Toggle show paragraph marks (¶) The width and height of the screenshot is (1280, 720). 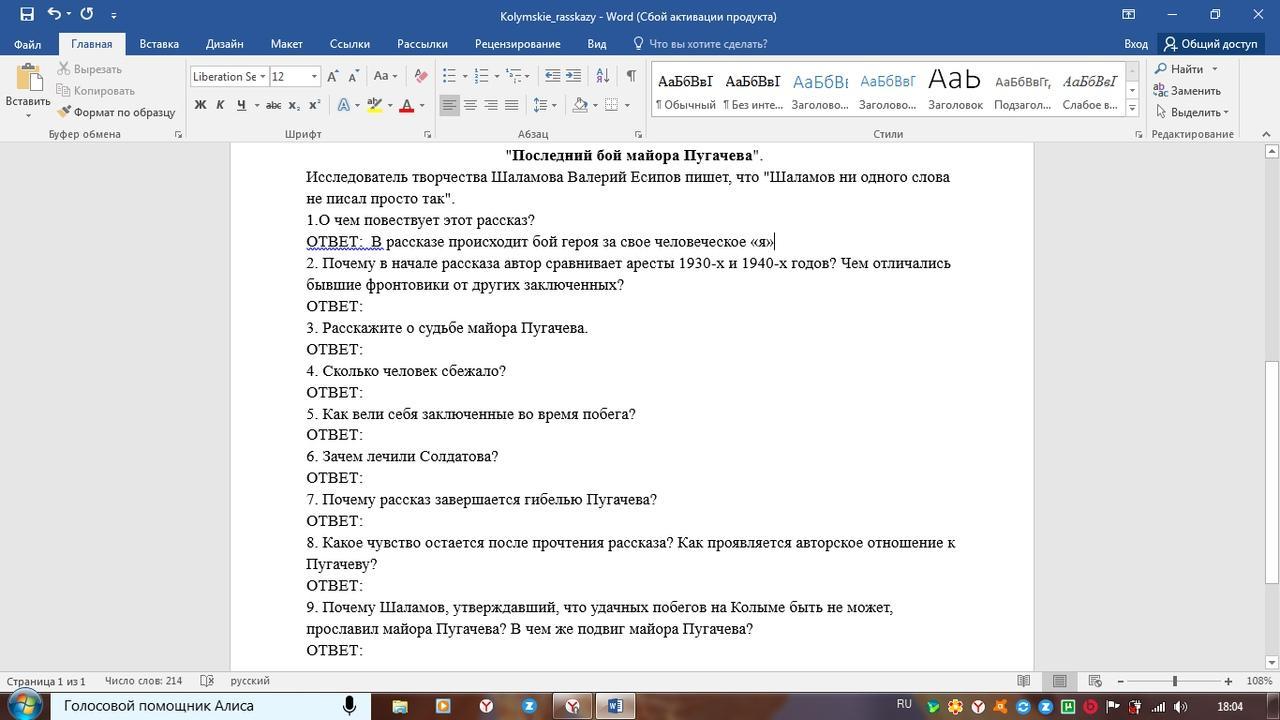coord(631,76)
